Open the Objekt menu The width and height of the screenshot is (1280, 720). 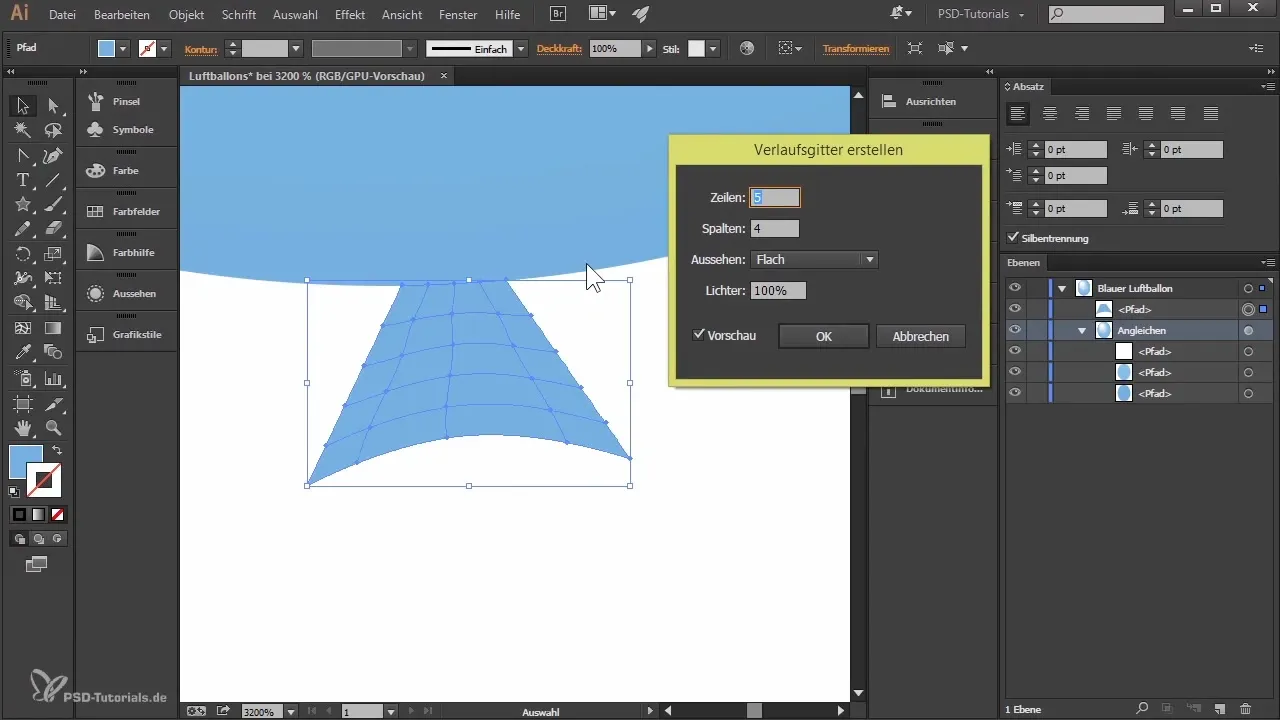tap(187, 15)
